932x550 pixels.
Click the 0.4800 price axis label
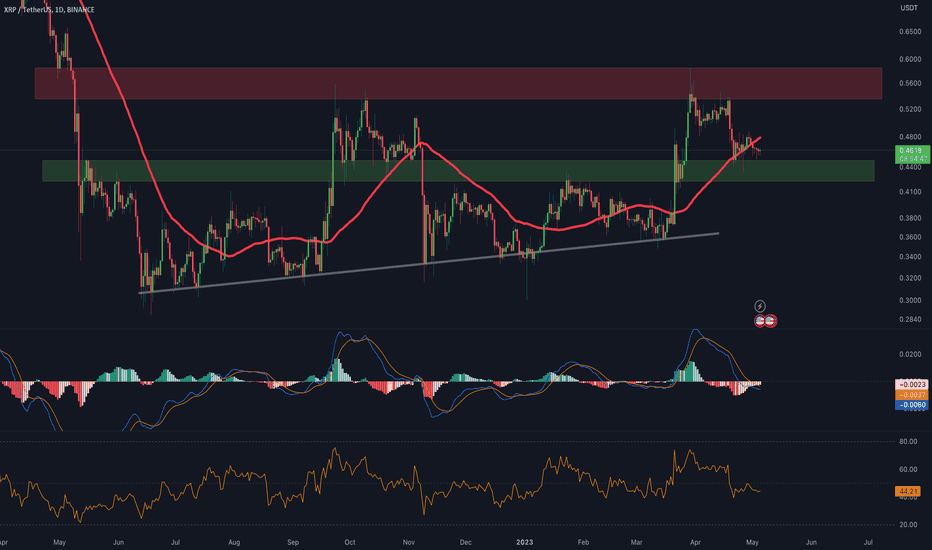point(910,137)
